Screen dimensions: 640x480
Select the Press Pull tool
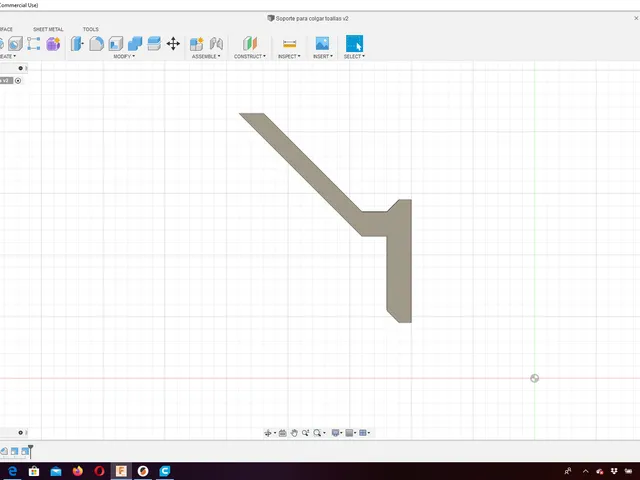77,44
